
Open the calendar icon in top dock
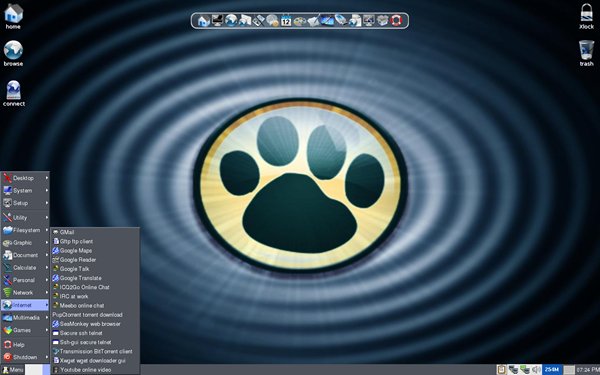[286, 20]
